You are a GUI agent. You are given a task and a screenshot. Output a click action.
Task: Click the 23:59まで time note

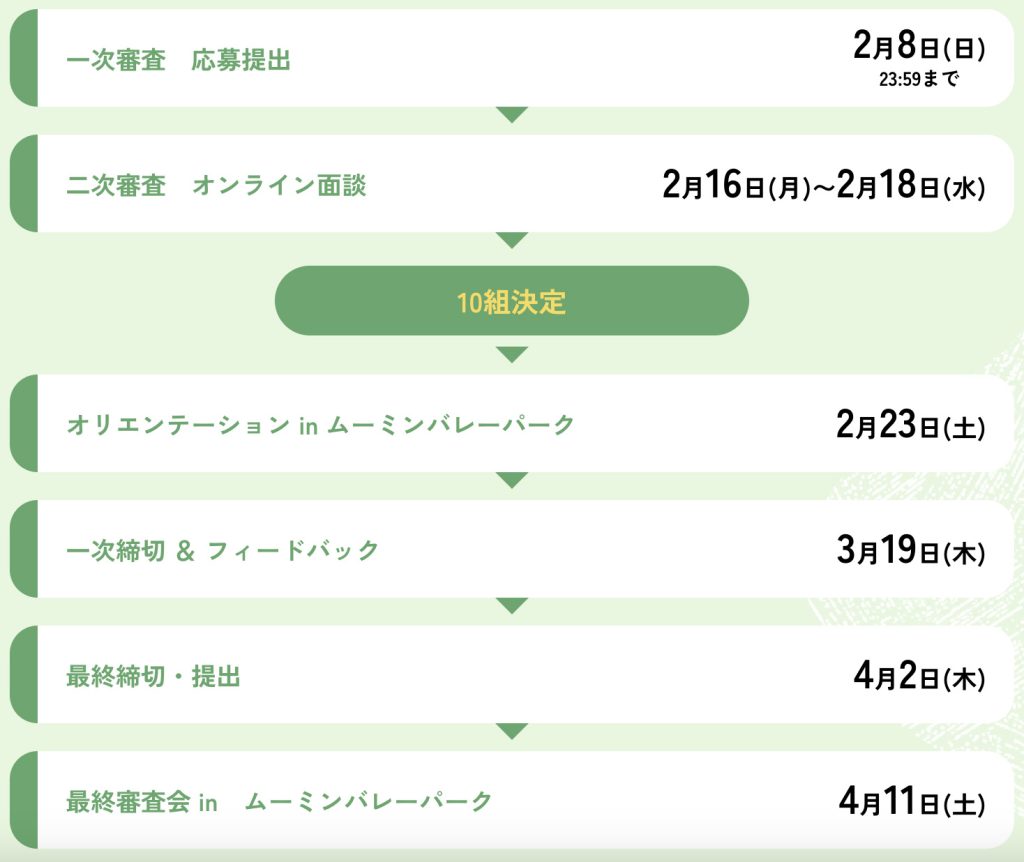[x=919, y=79]
